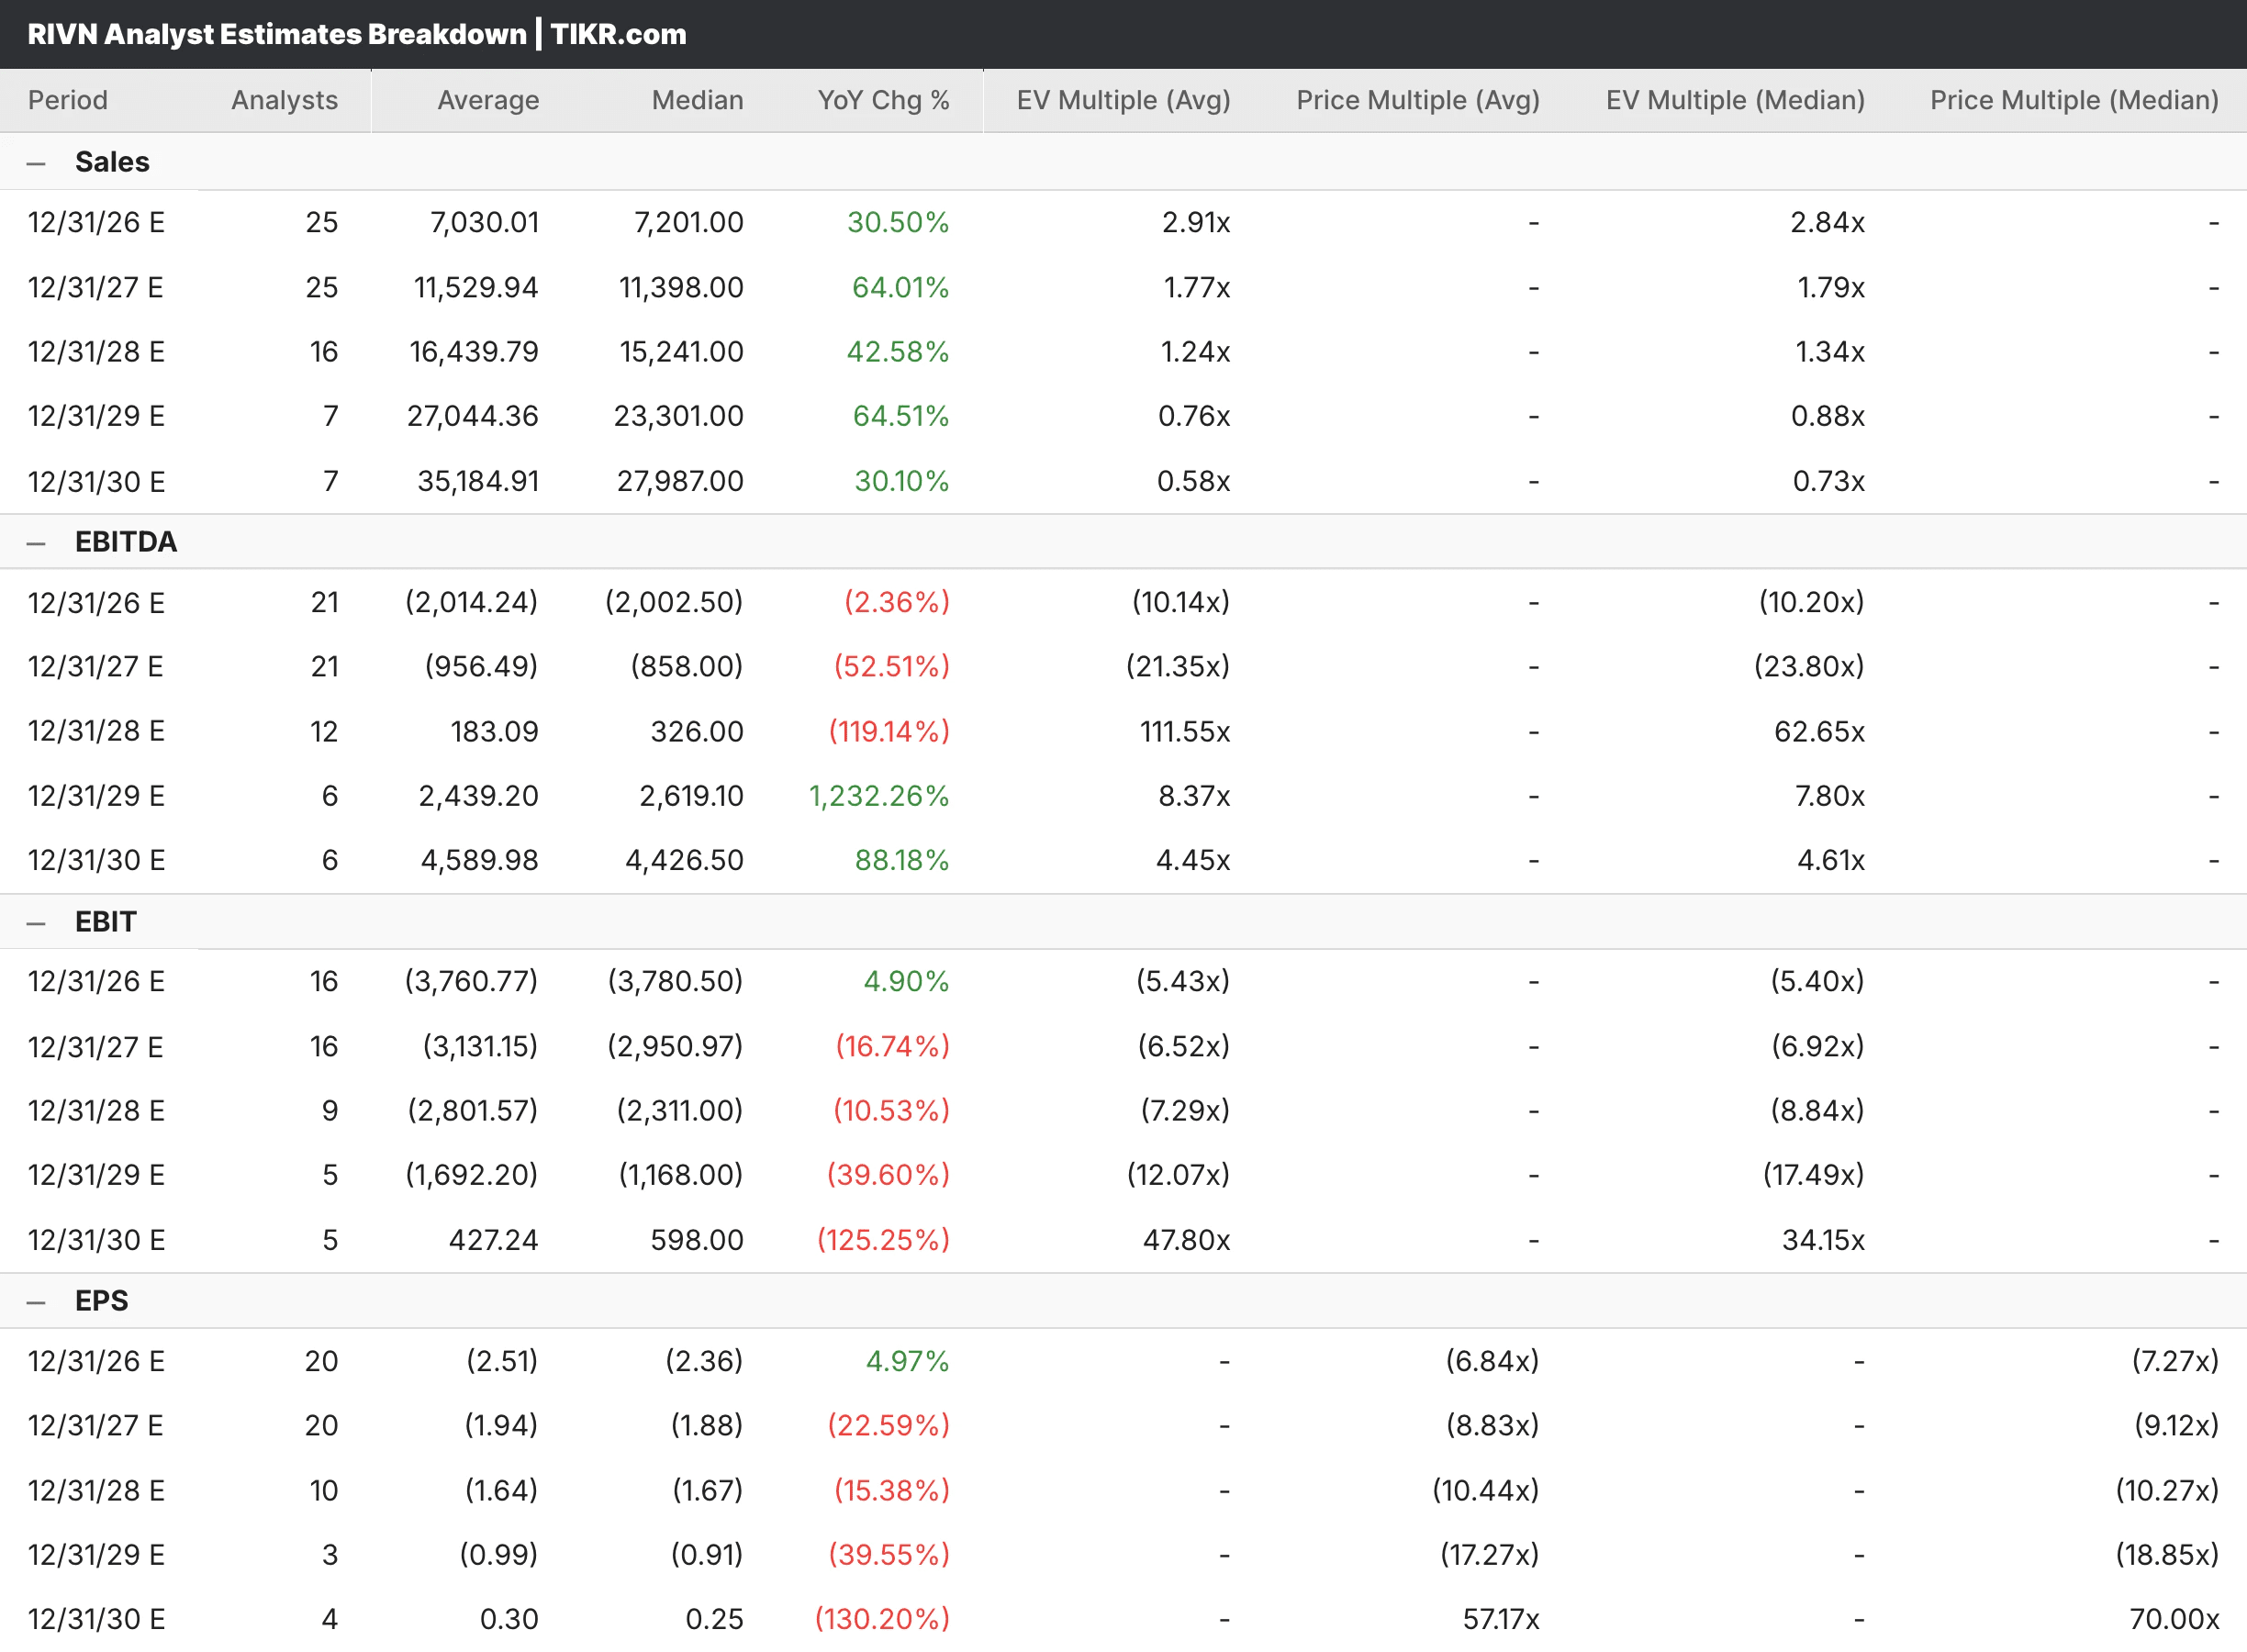Collapse the EBIT section
The height and width of the screenshot is (1652, 2247).
click(36, 923)
